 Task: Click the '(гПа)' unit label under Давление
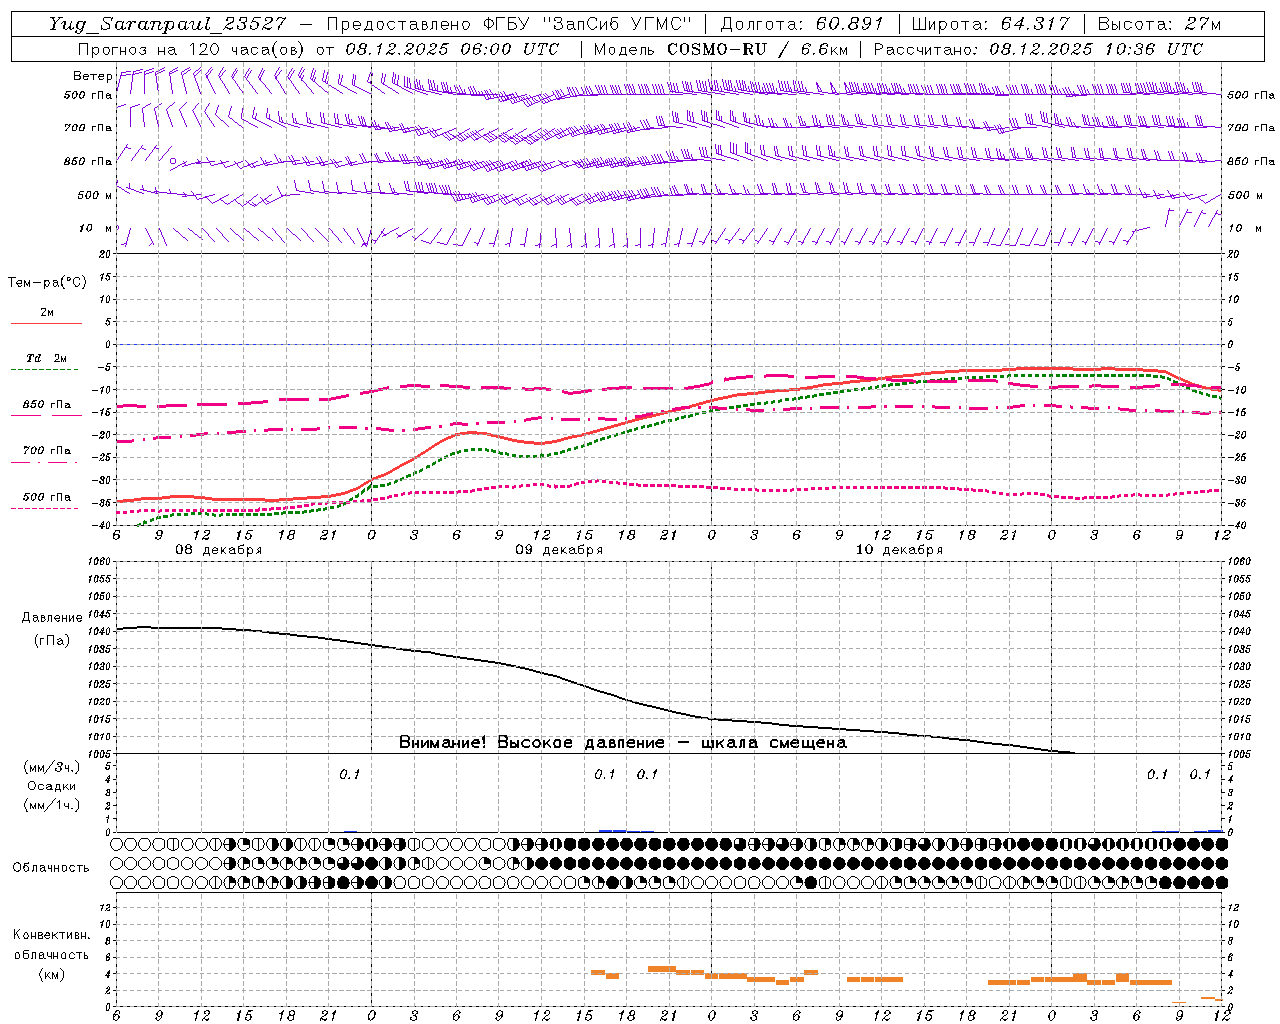click(x=52, y=640)
